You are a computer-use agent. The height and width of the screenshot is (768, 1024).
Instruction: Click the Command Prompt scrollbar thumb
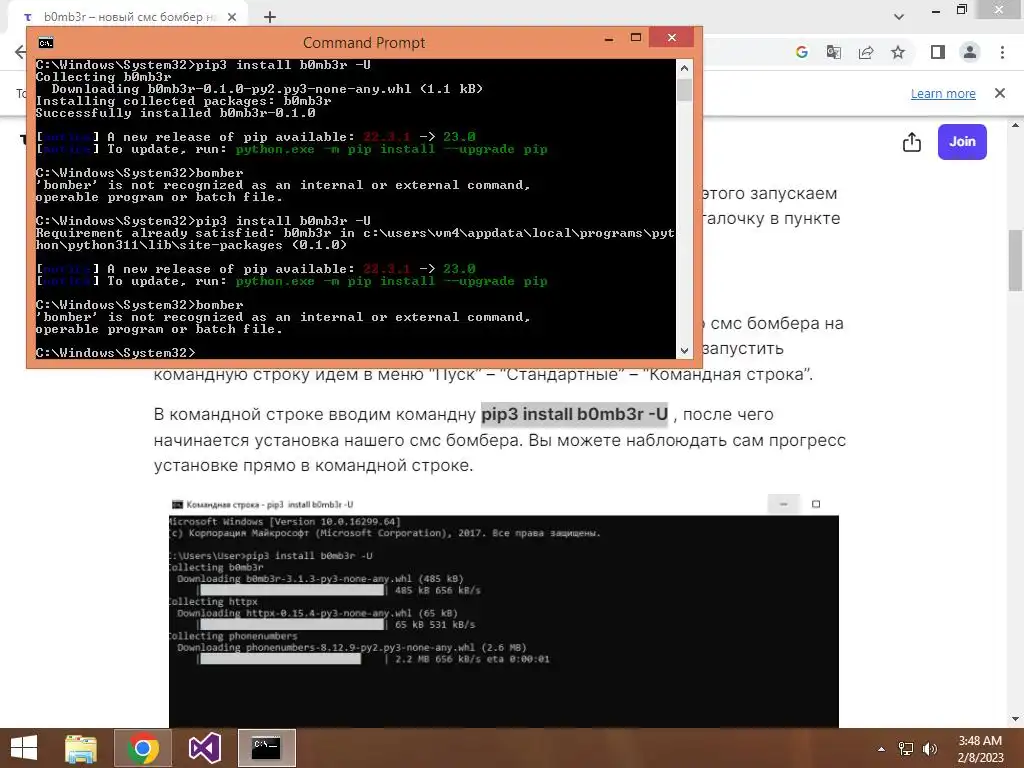coord(684,89)
